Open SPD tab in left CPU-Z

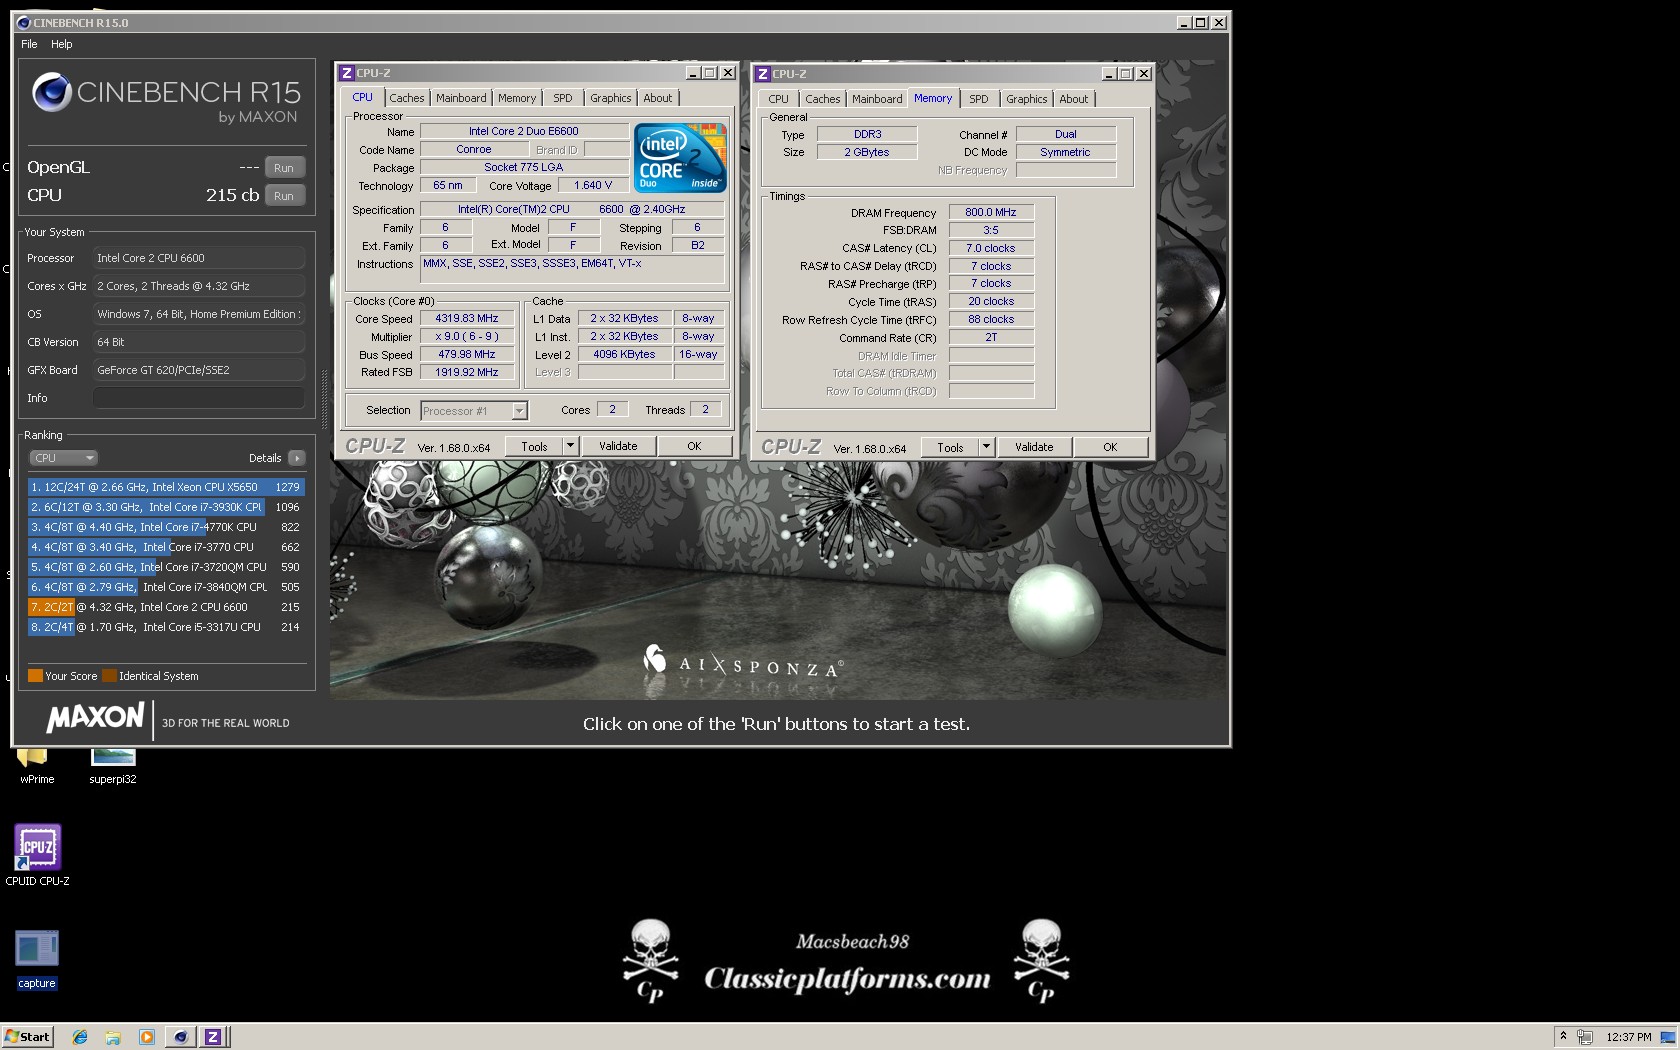point(563,98)
